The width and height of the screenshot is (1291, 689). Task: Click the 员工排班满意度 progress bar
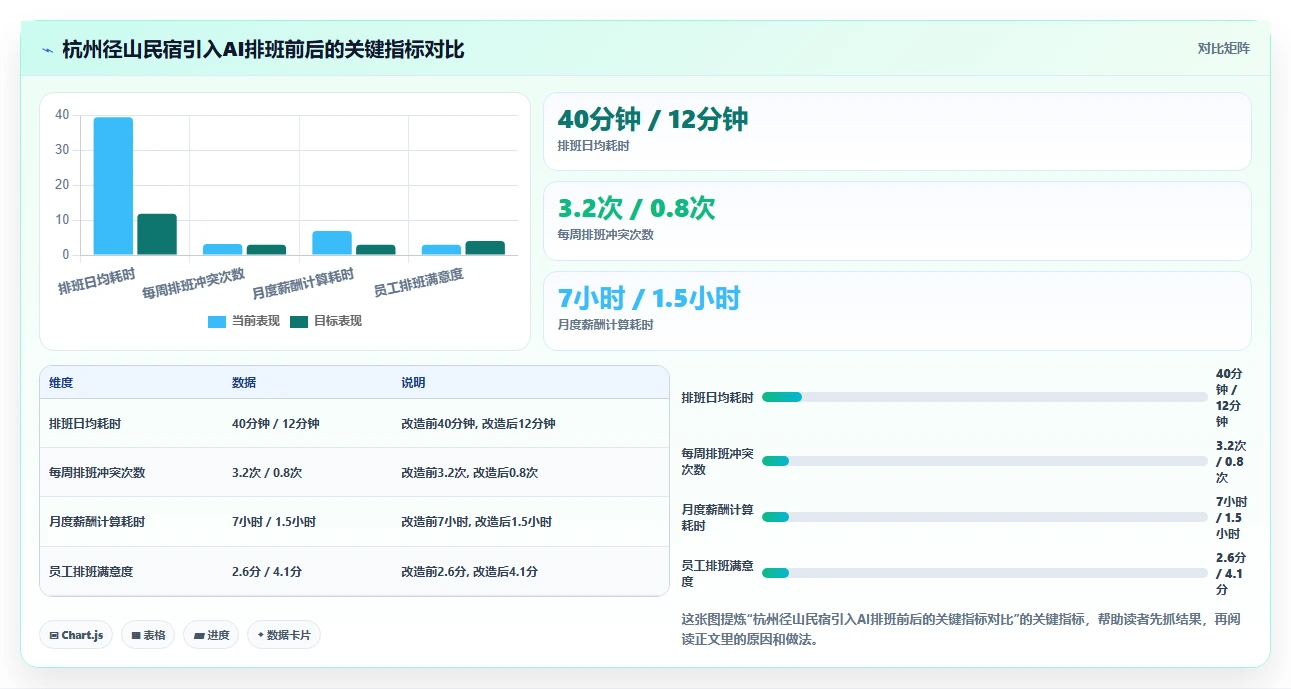(x=985, y=573)
